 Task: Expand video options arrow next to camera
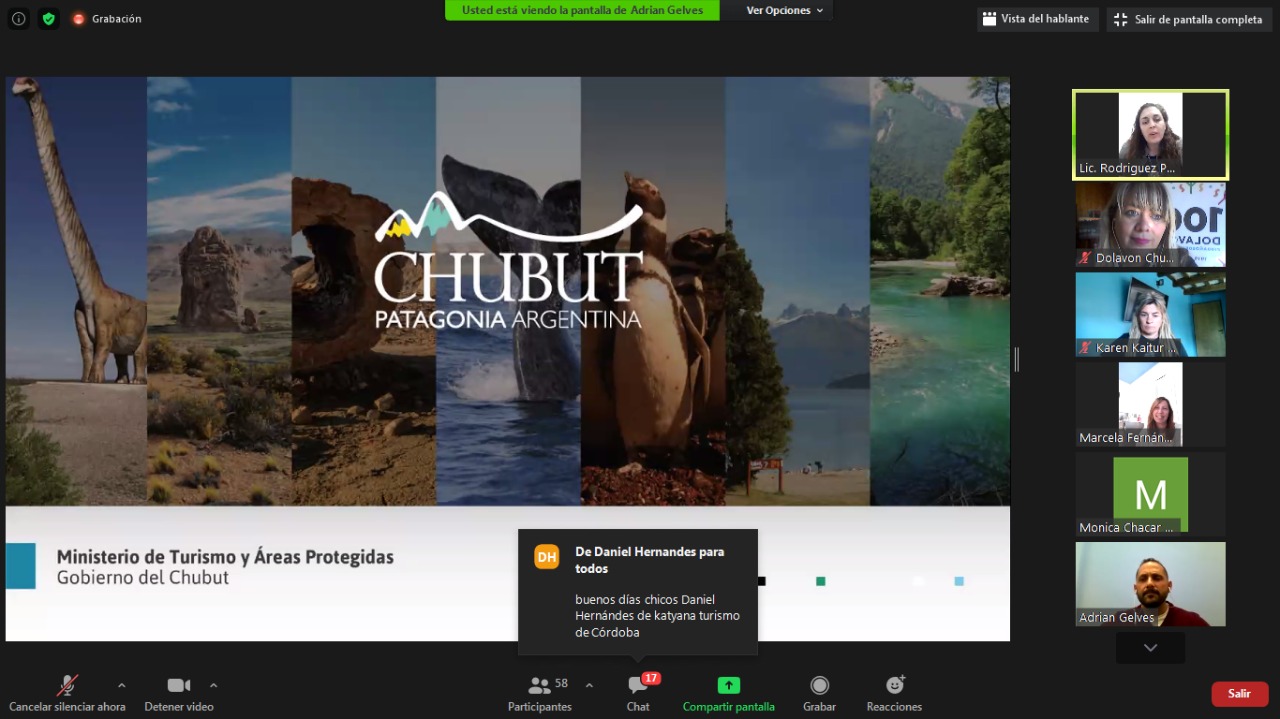pyautogui.click(x=213, y=685)
